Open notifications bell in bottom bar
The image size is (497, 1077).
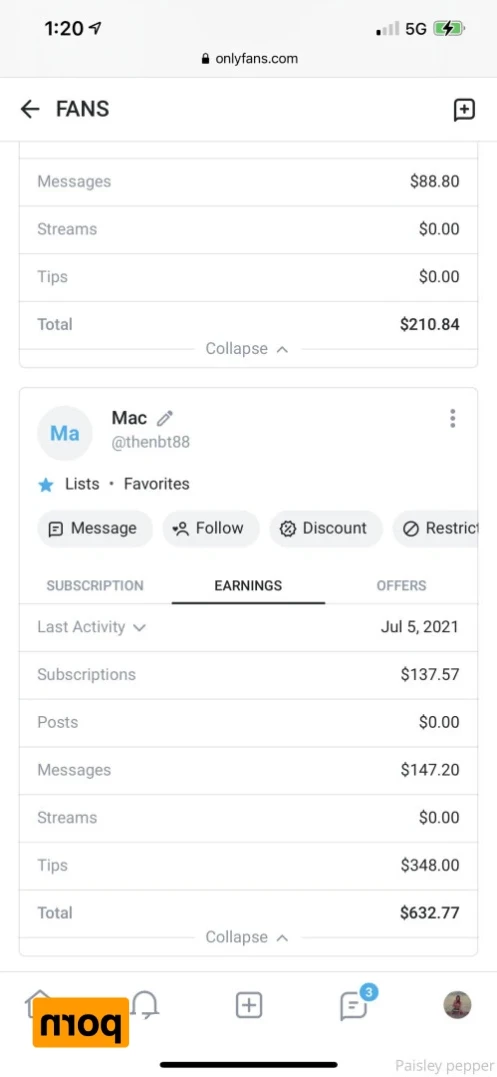tap(146, 1006)
